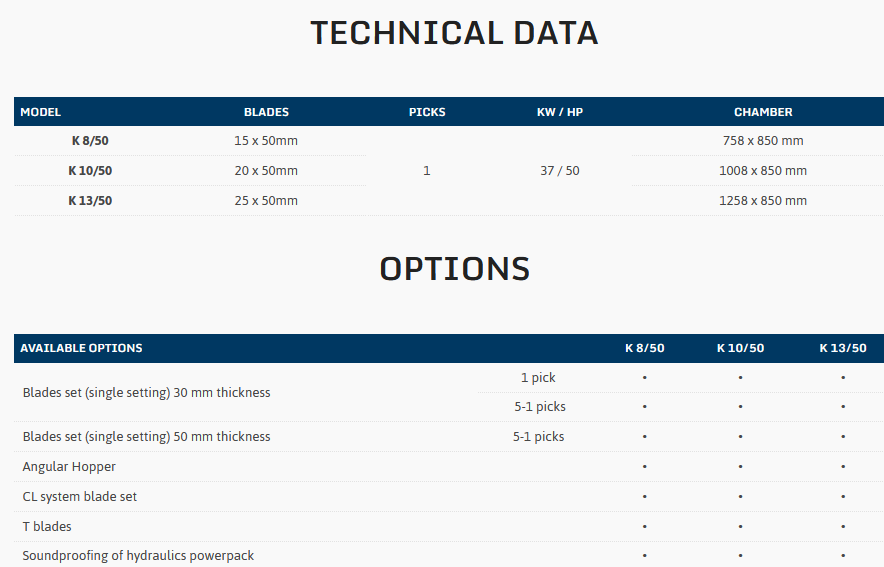Click the AVAILABLE OPTIONS header

click(x=81, y=348)
